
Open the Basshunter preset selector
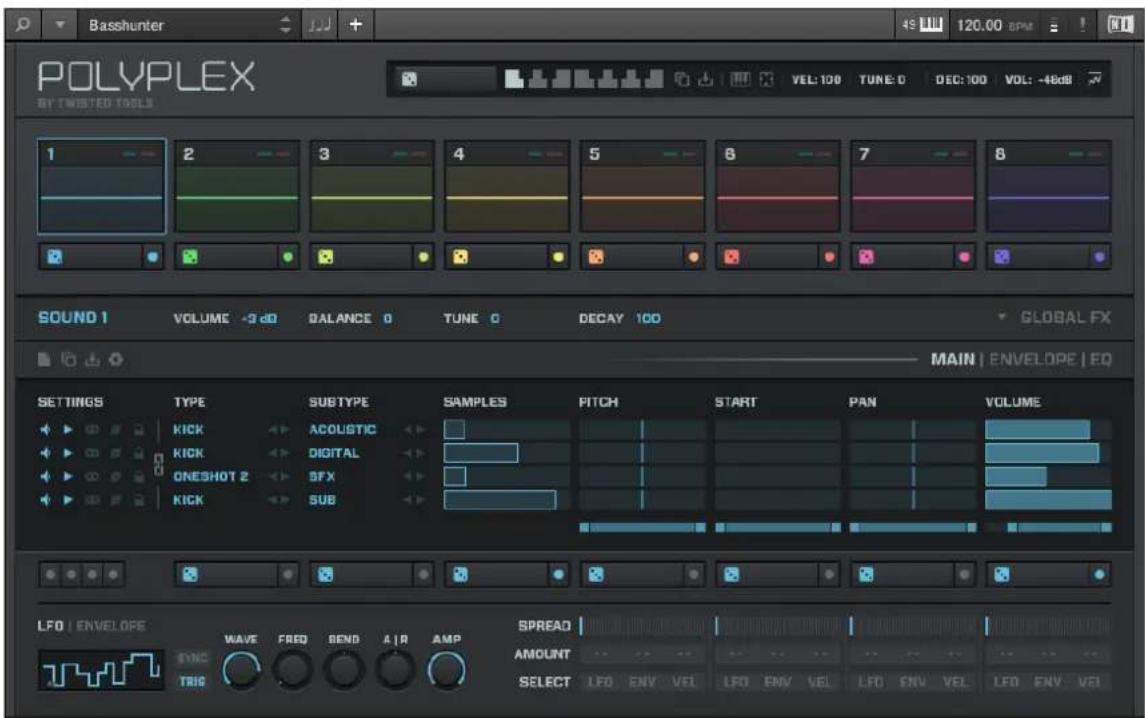[x=189, y=25]
